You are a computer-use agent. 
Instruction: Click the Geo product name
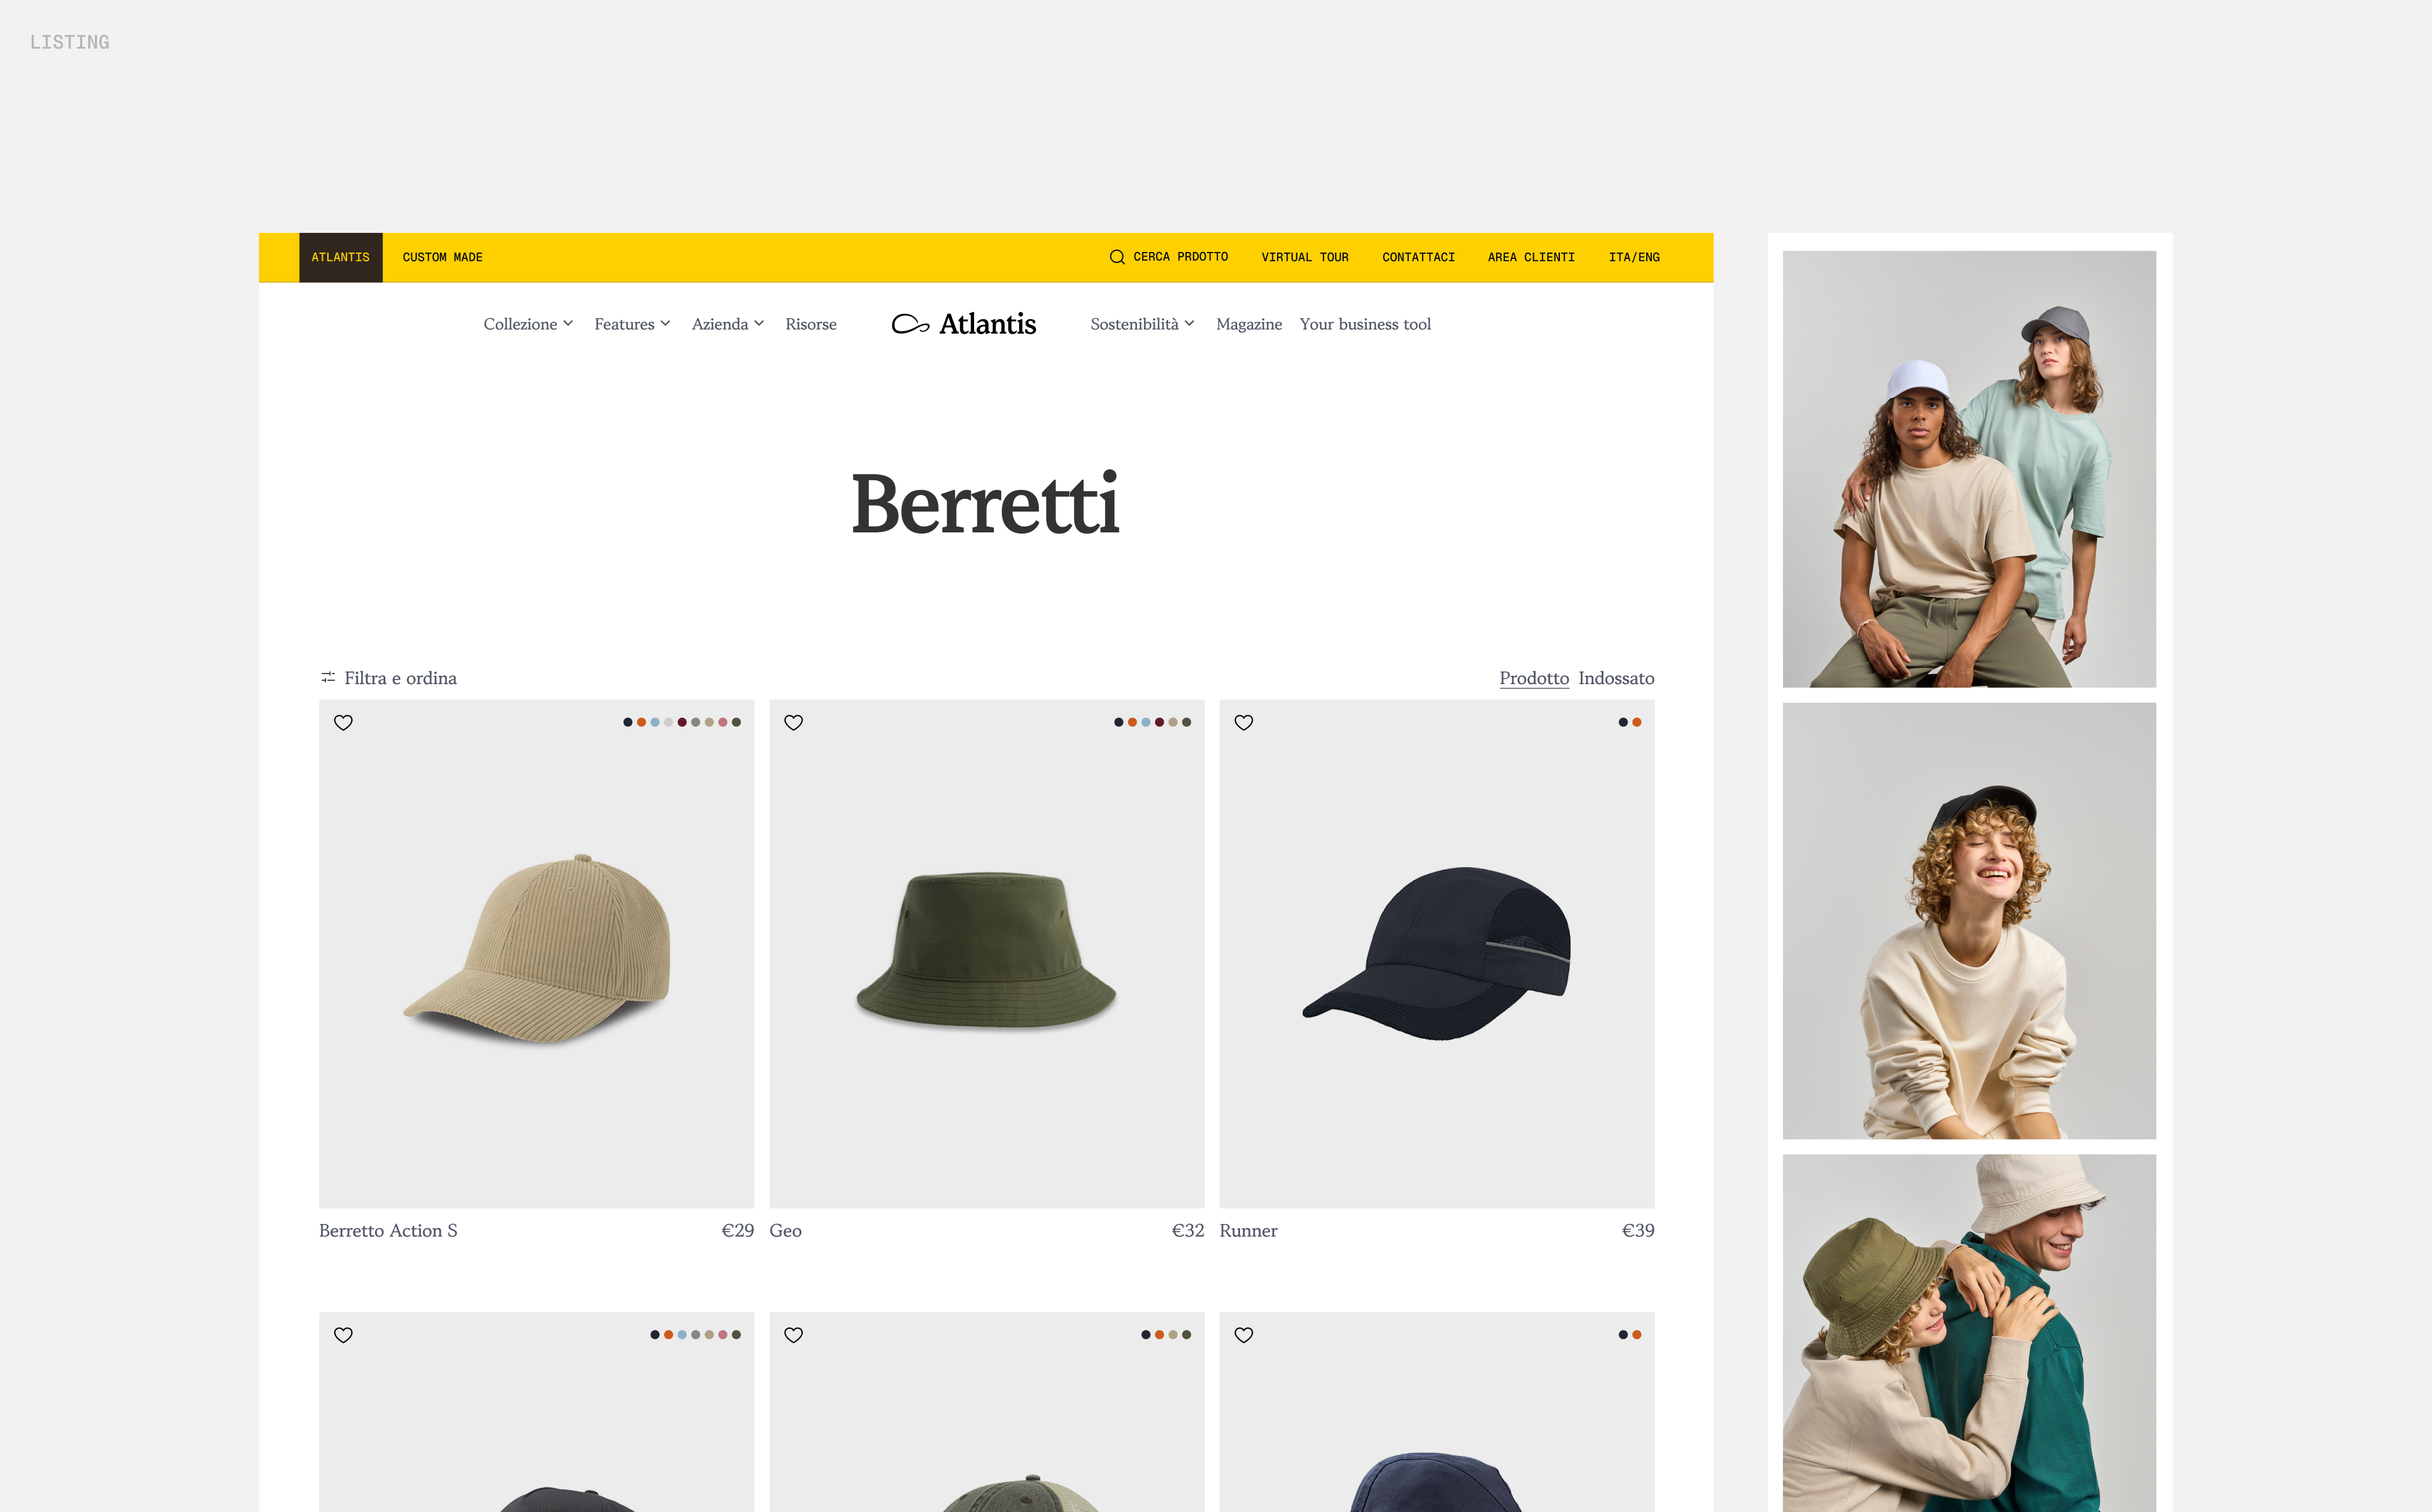click(x=785, y=1231)
